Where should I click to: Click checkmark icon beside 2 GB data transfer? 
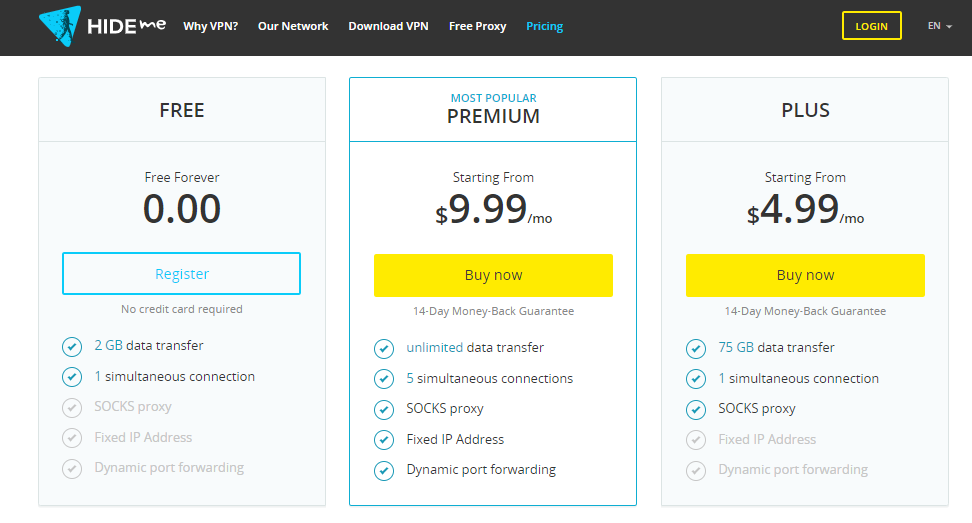72,346
